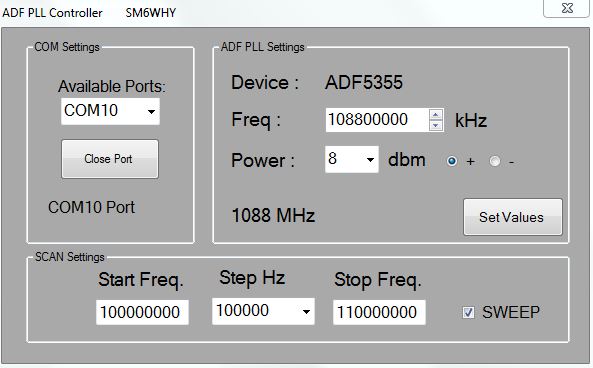Click the kHz unit label
Screen dimensions: 593x368
(x=471, y=121)
